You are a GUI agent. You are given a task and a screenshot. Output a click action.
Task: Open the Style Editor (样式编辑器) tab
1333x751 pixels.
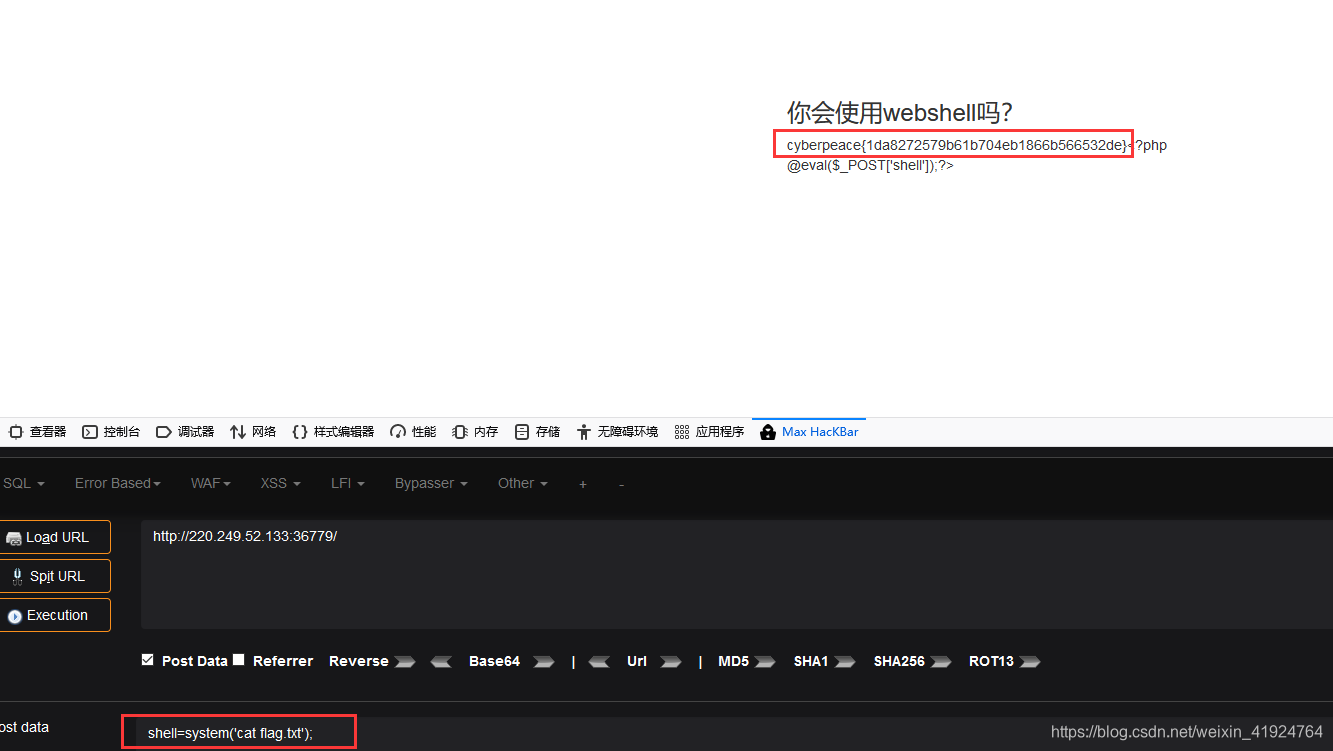(333, 432)
